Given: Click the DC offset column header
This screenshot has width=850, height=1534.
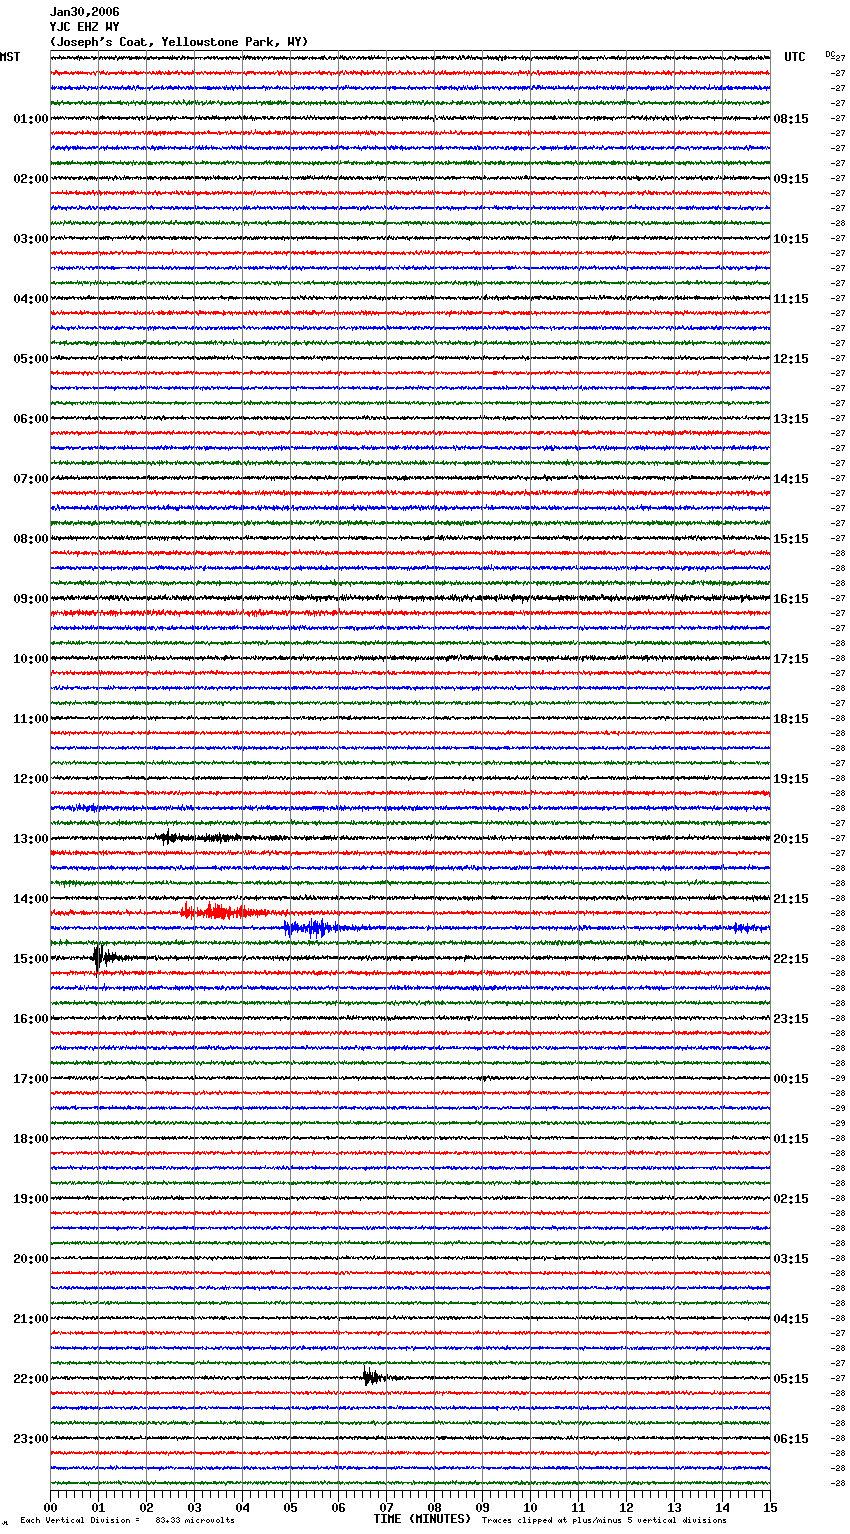Looking at the screenshot, I should pyautogui.click(x=829, y=54).
